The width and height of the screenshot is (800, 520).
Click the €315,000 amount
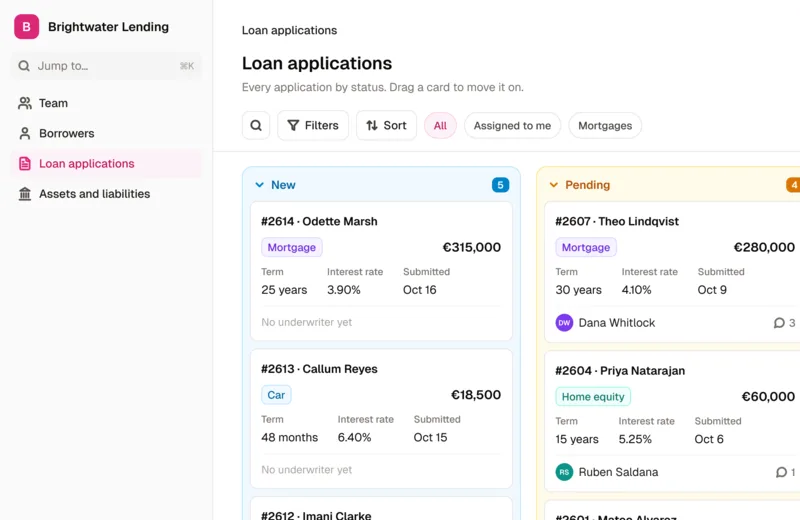coord(471,247)
